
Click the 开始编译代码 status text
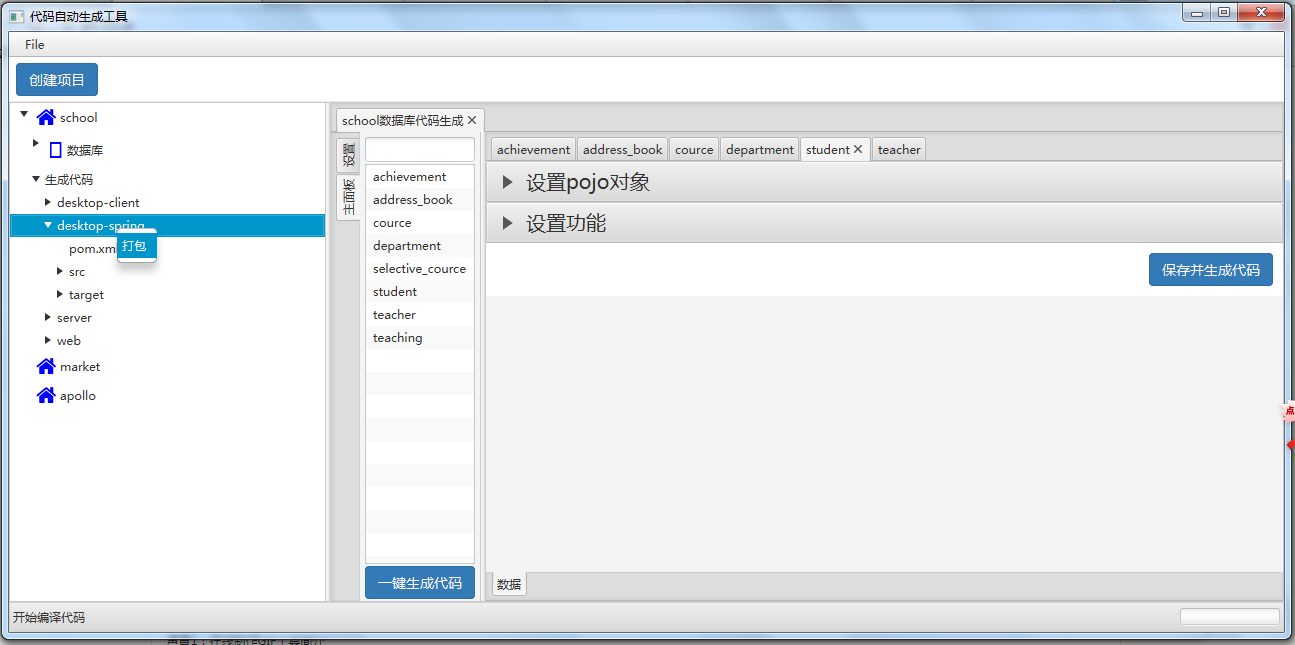pos(49,617)
